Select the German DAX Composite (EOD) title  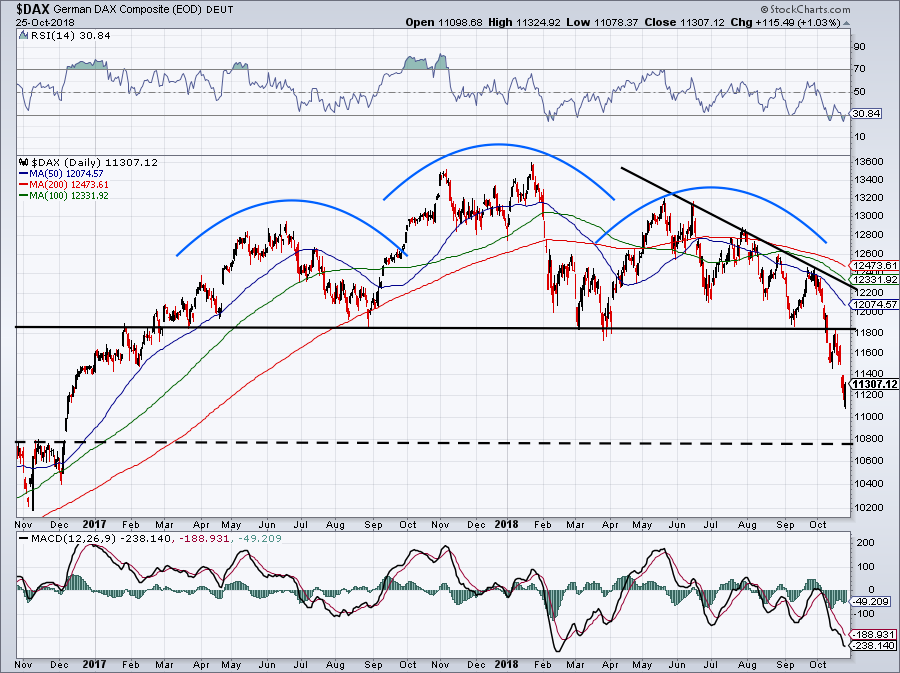click(x=127, y=10)
